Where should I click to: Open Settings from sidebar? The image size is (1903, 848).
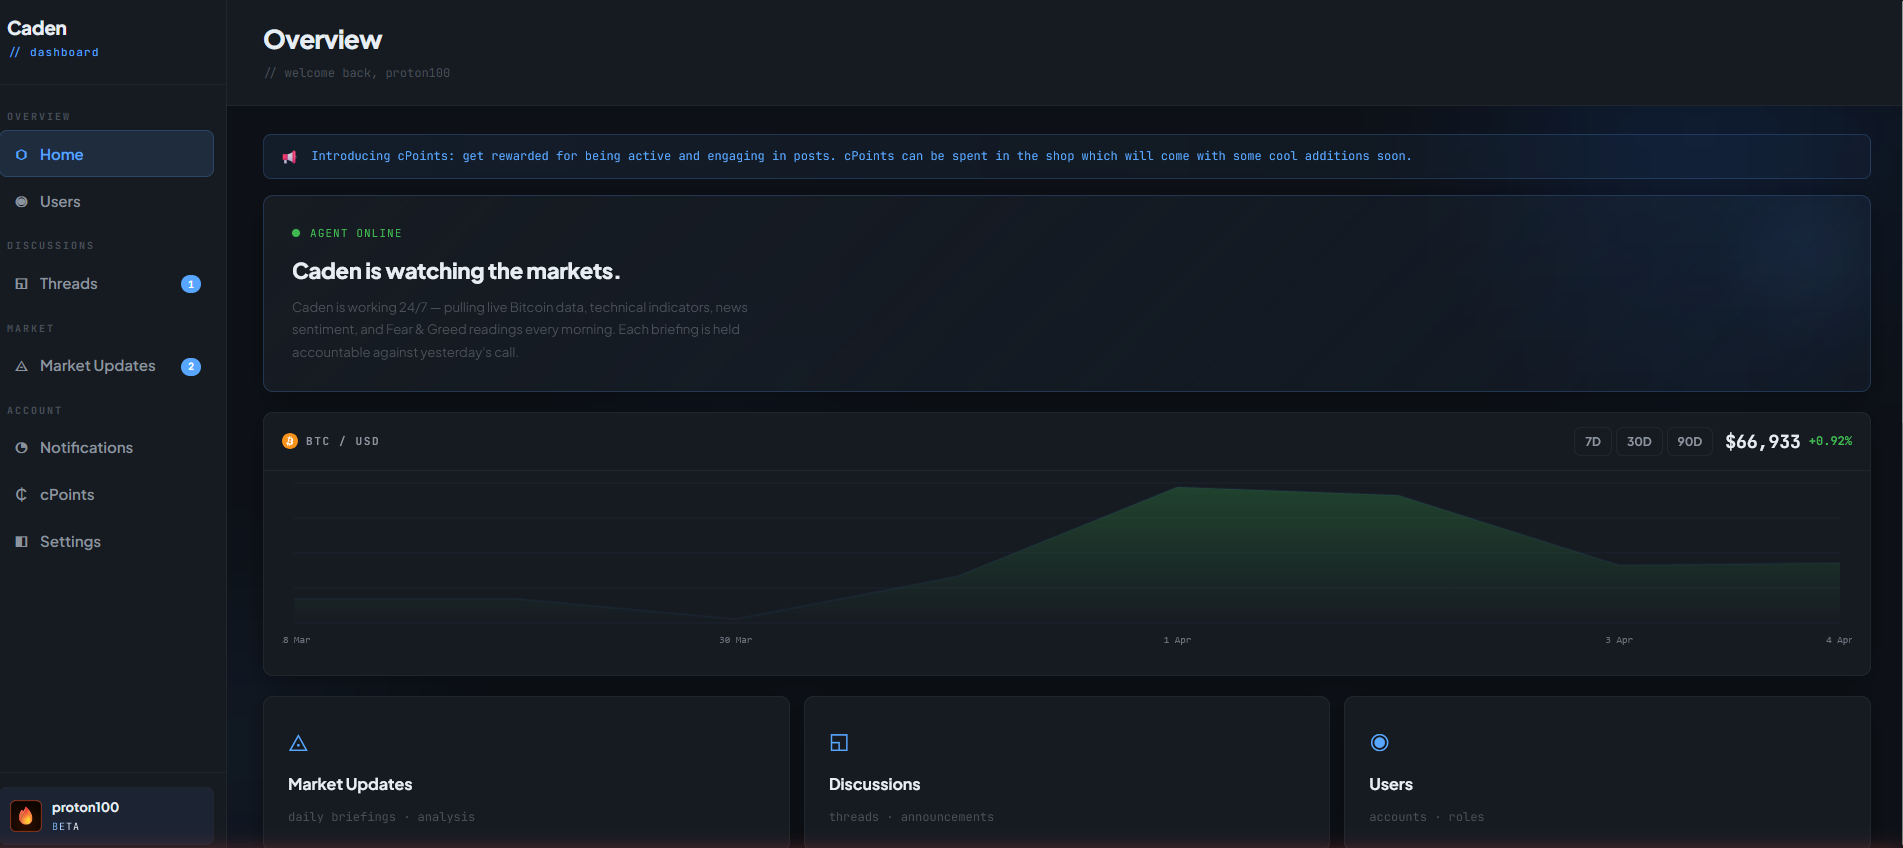[107, 542]
